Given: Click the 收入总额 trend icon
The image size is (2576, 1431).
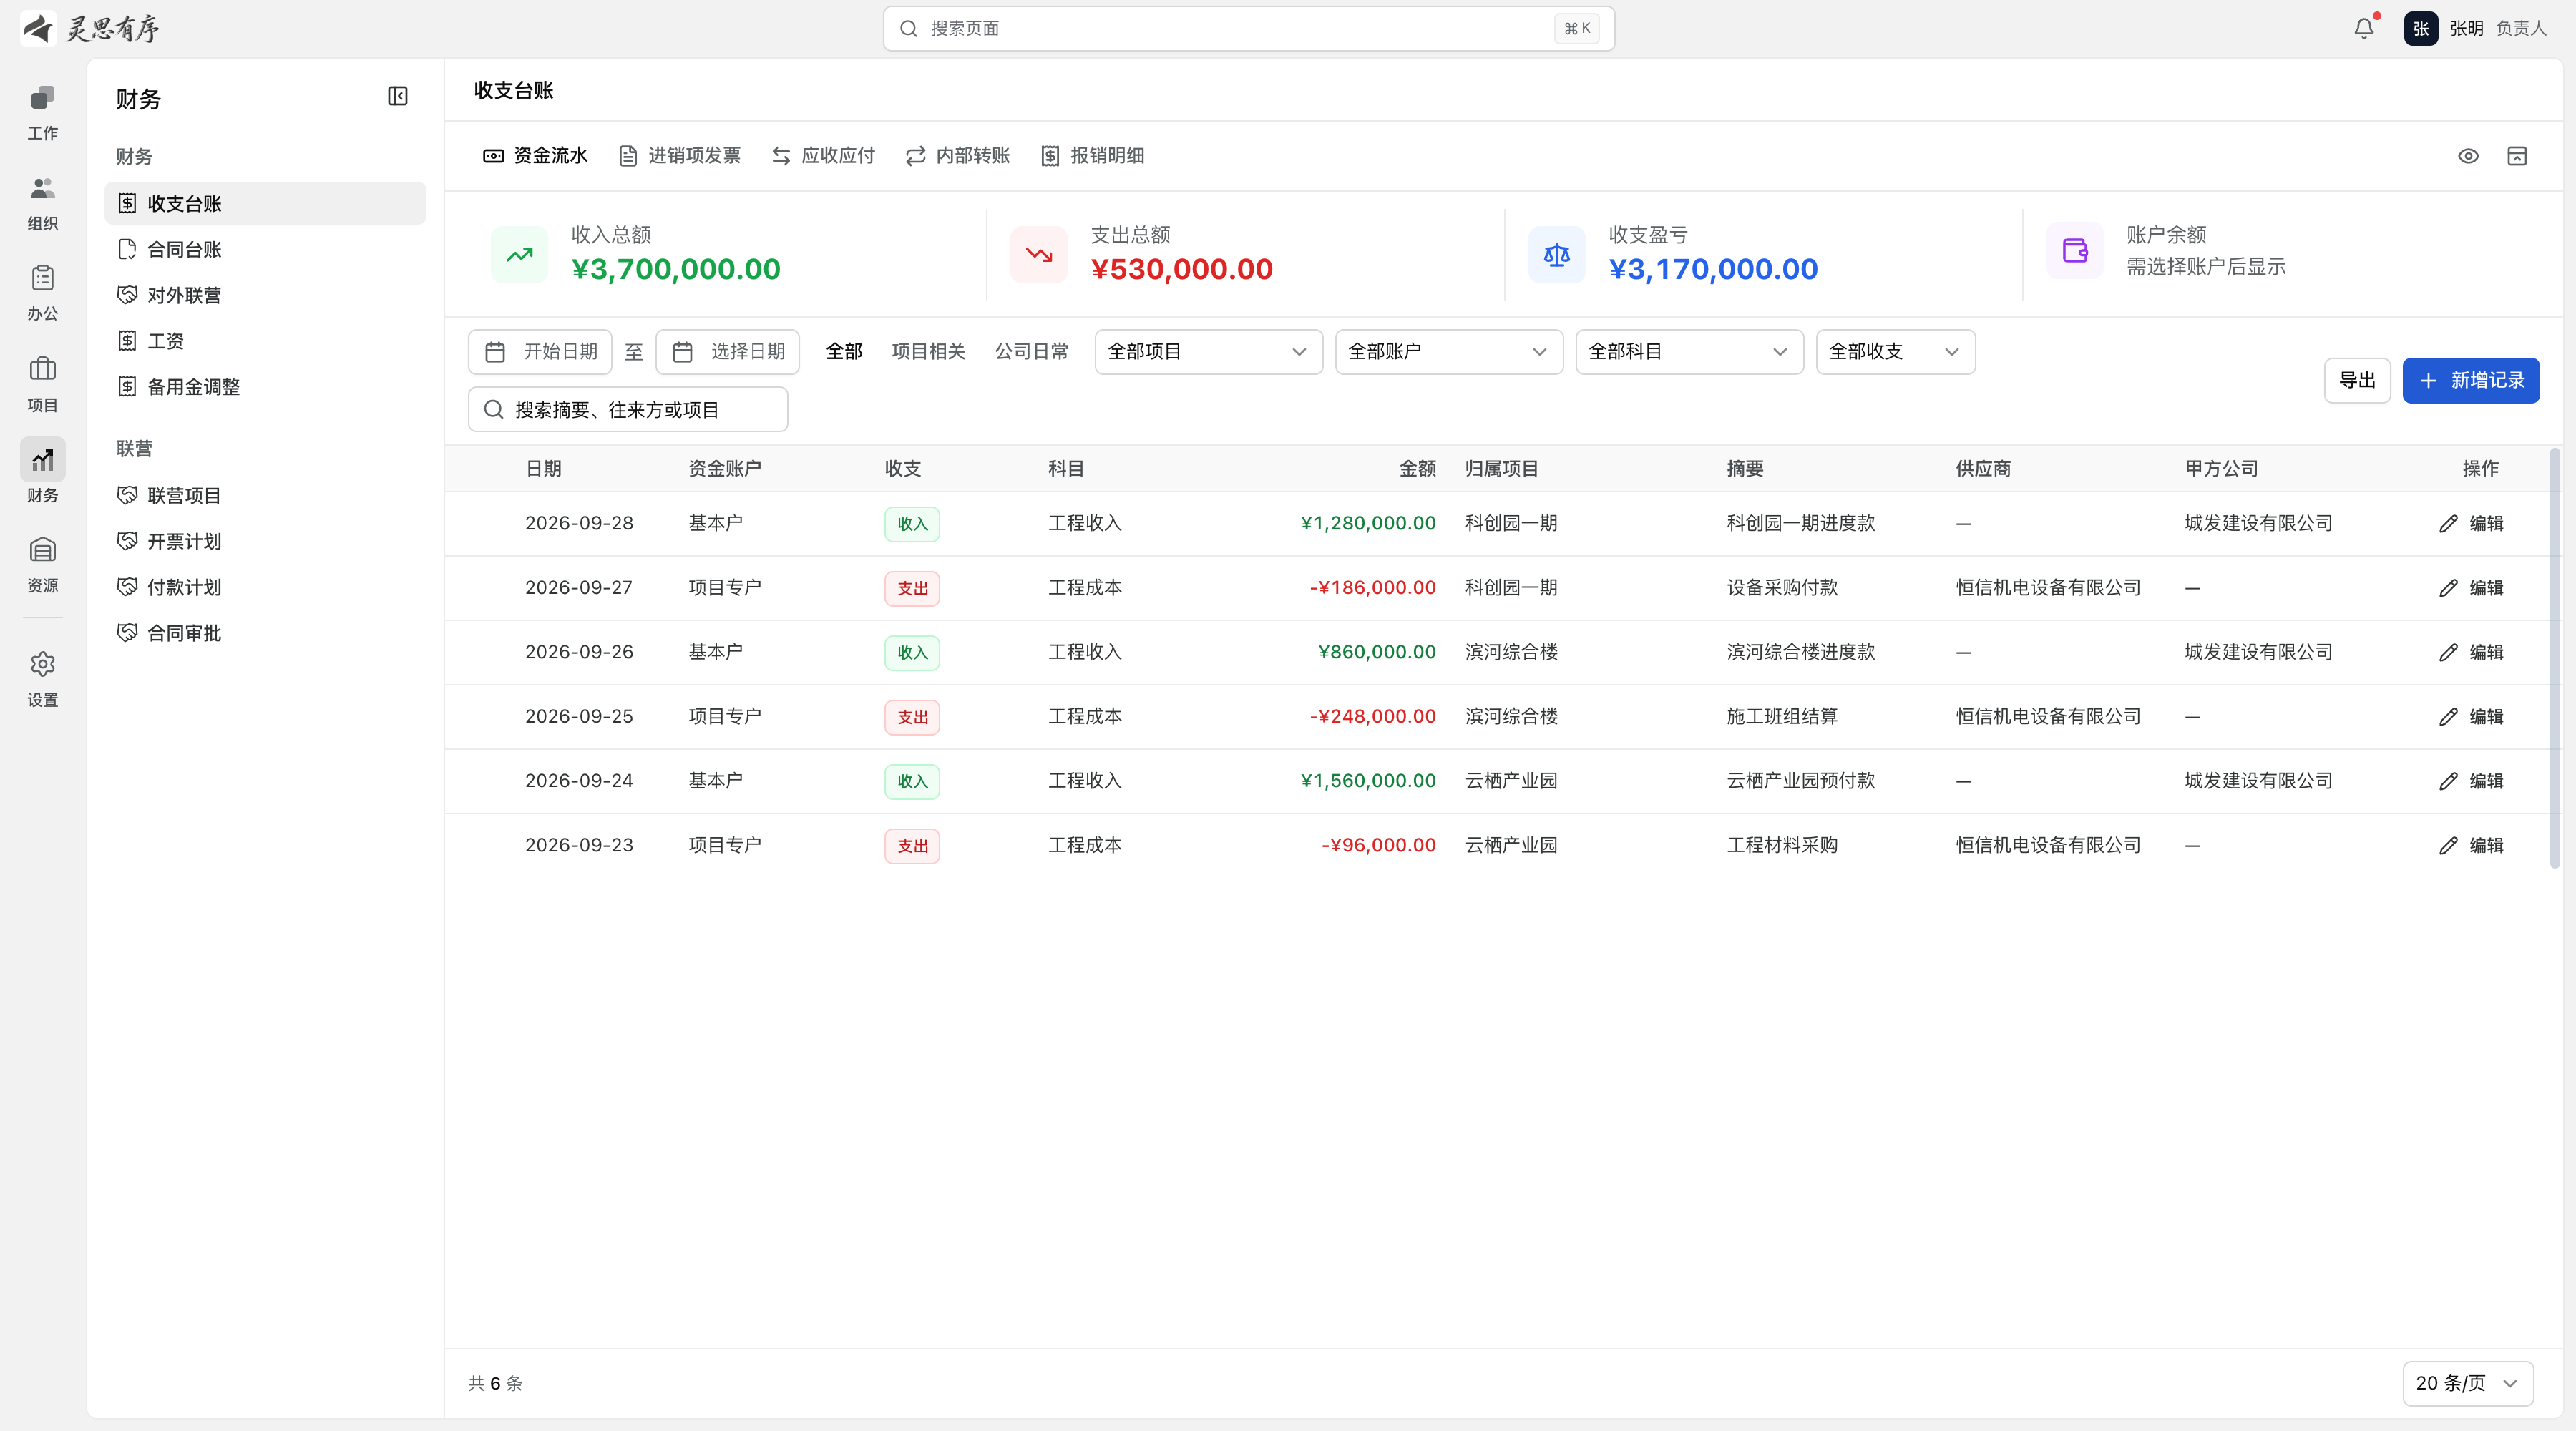Looking at the screenshot, I should (x=519, y=254).
